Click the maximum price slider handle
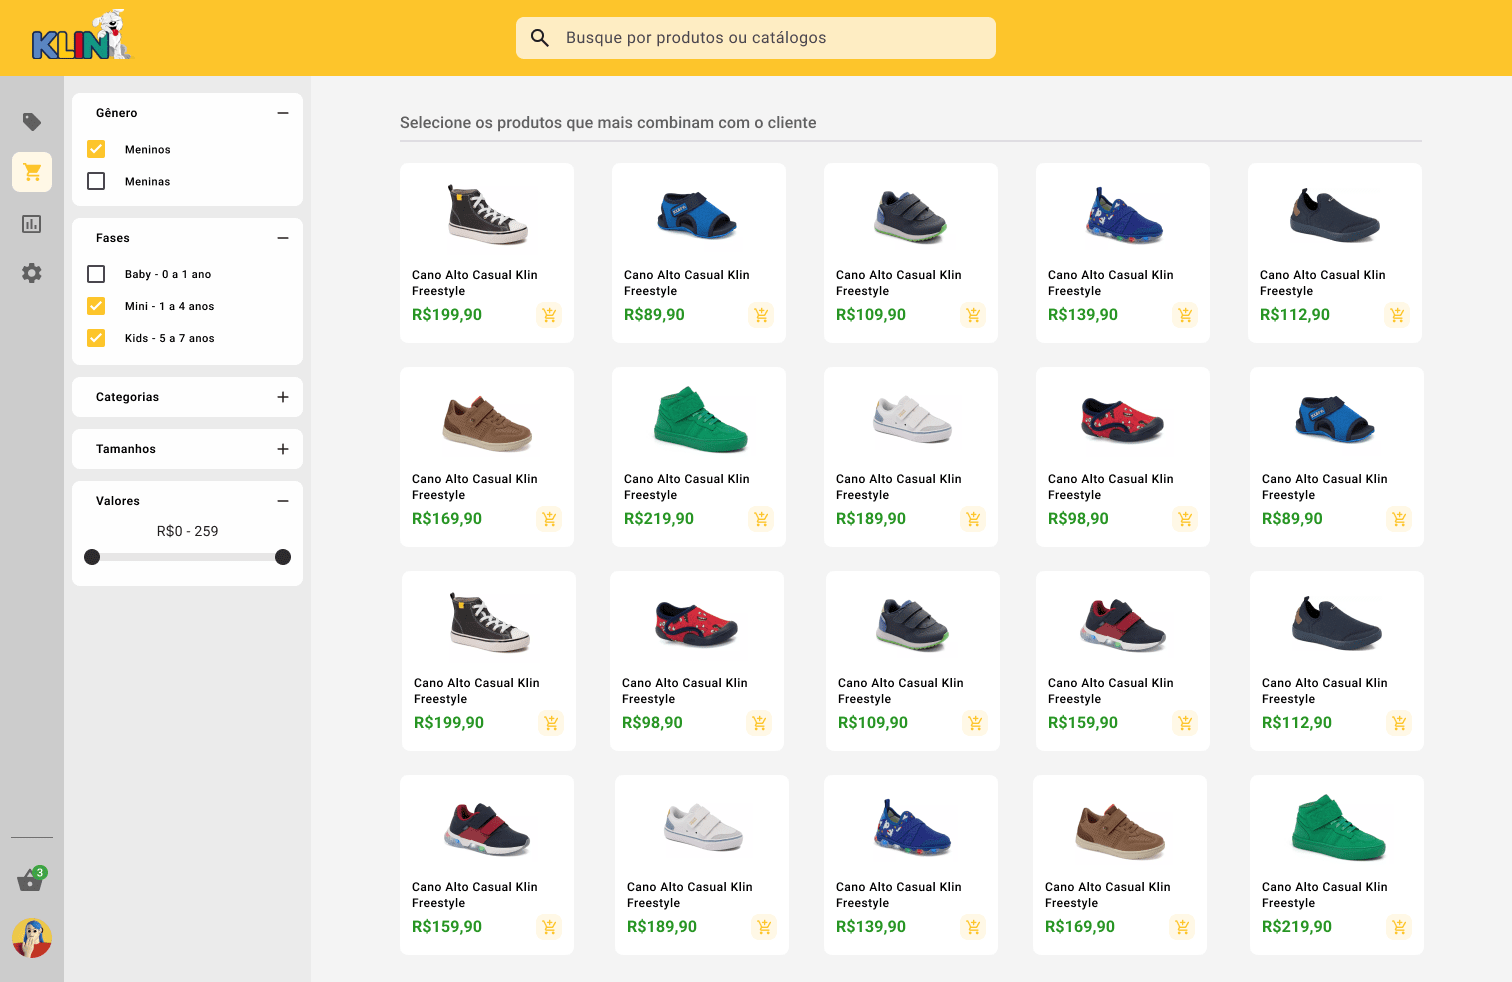Screen dimensions: 1512x982 point(283,557)
